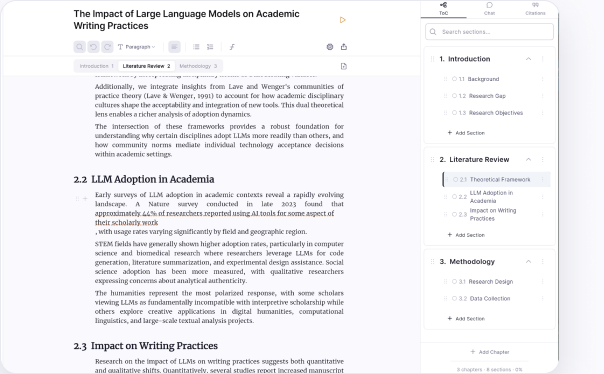Open the three-dot menu for Methodology chapter
The height and width of the screenshot is (374, 604).
click(x=542, y=262)
